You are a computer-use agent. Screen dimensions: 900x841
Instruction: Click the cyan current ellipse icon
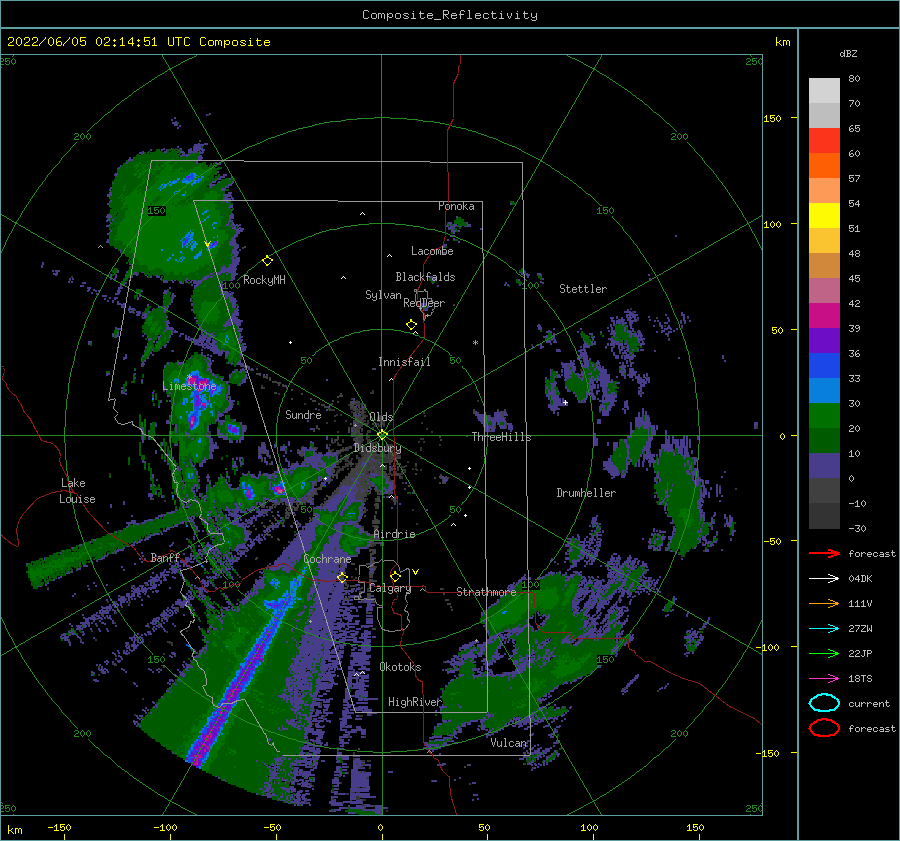[824, 703]
